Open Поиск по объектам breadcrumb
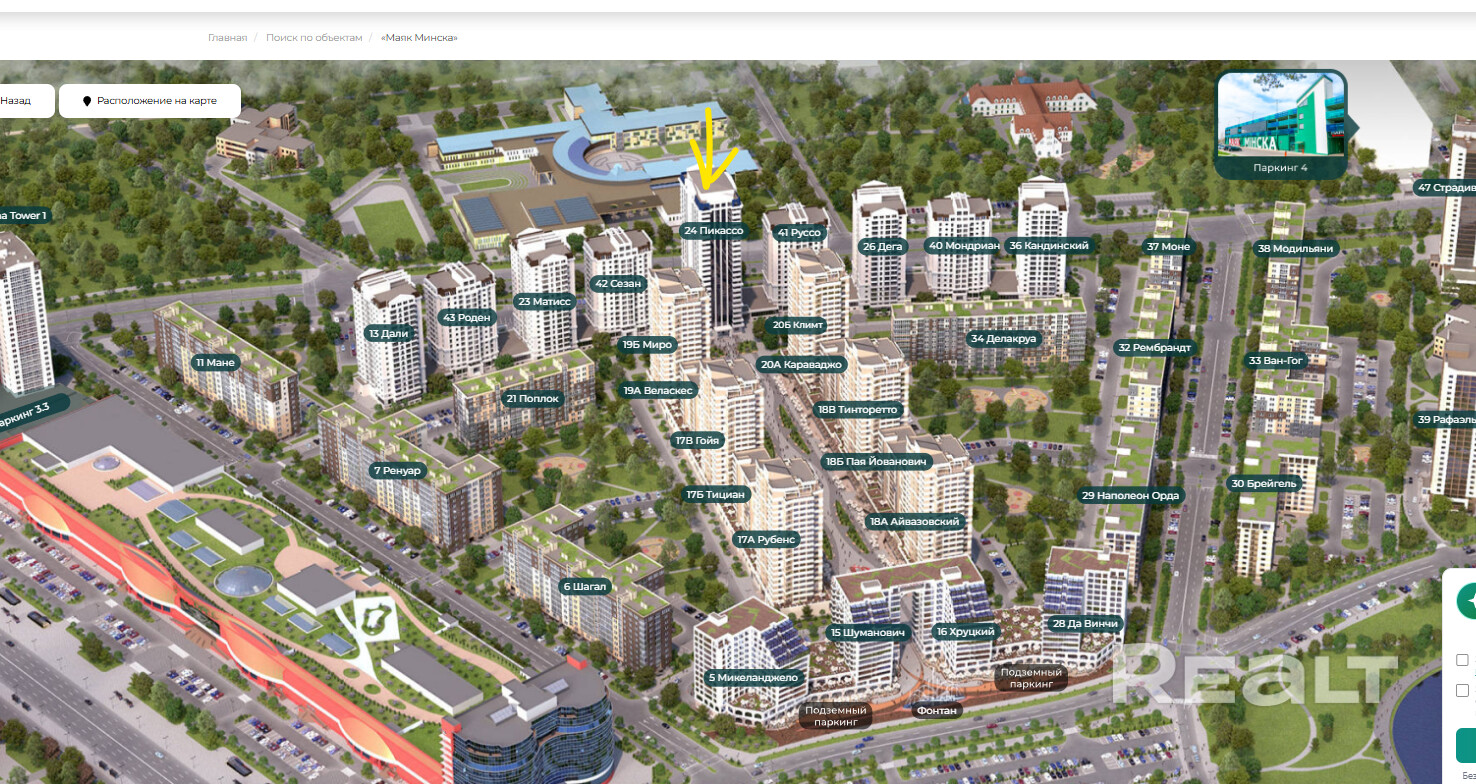The width and height of the screenshot is (1476, 784). tap(314, 38)
